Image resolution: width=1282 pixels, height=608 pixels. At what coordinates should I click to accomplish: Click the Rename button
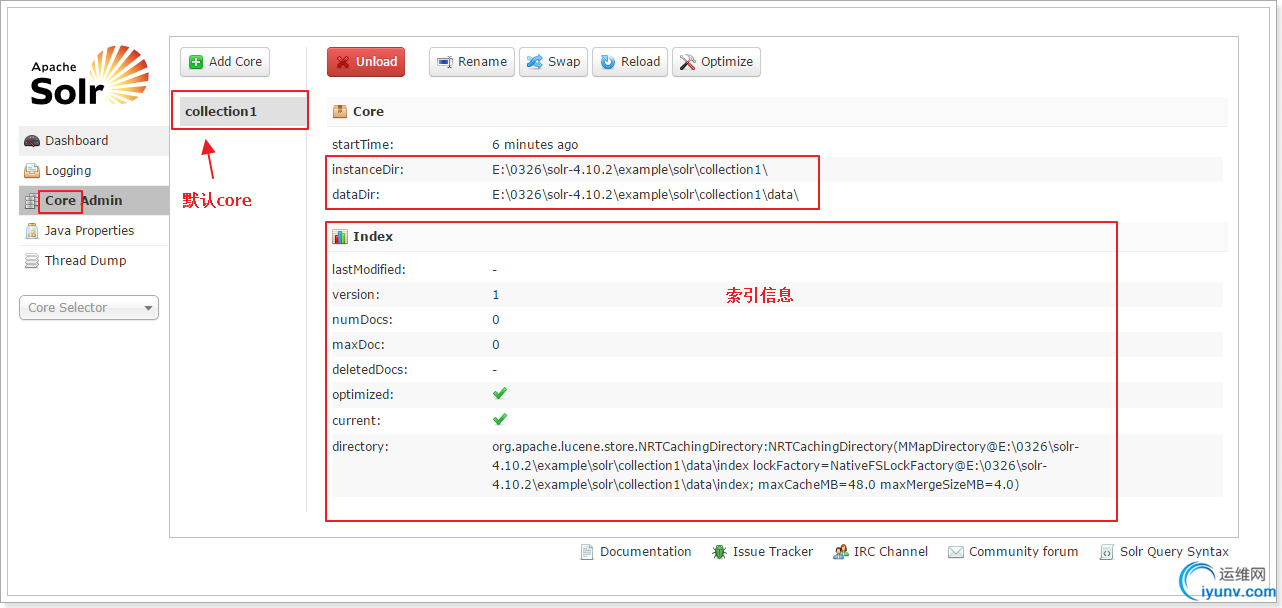(x=472, y=62)
